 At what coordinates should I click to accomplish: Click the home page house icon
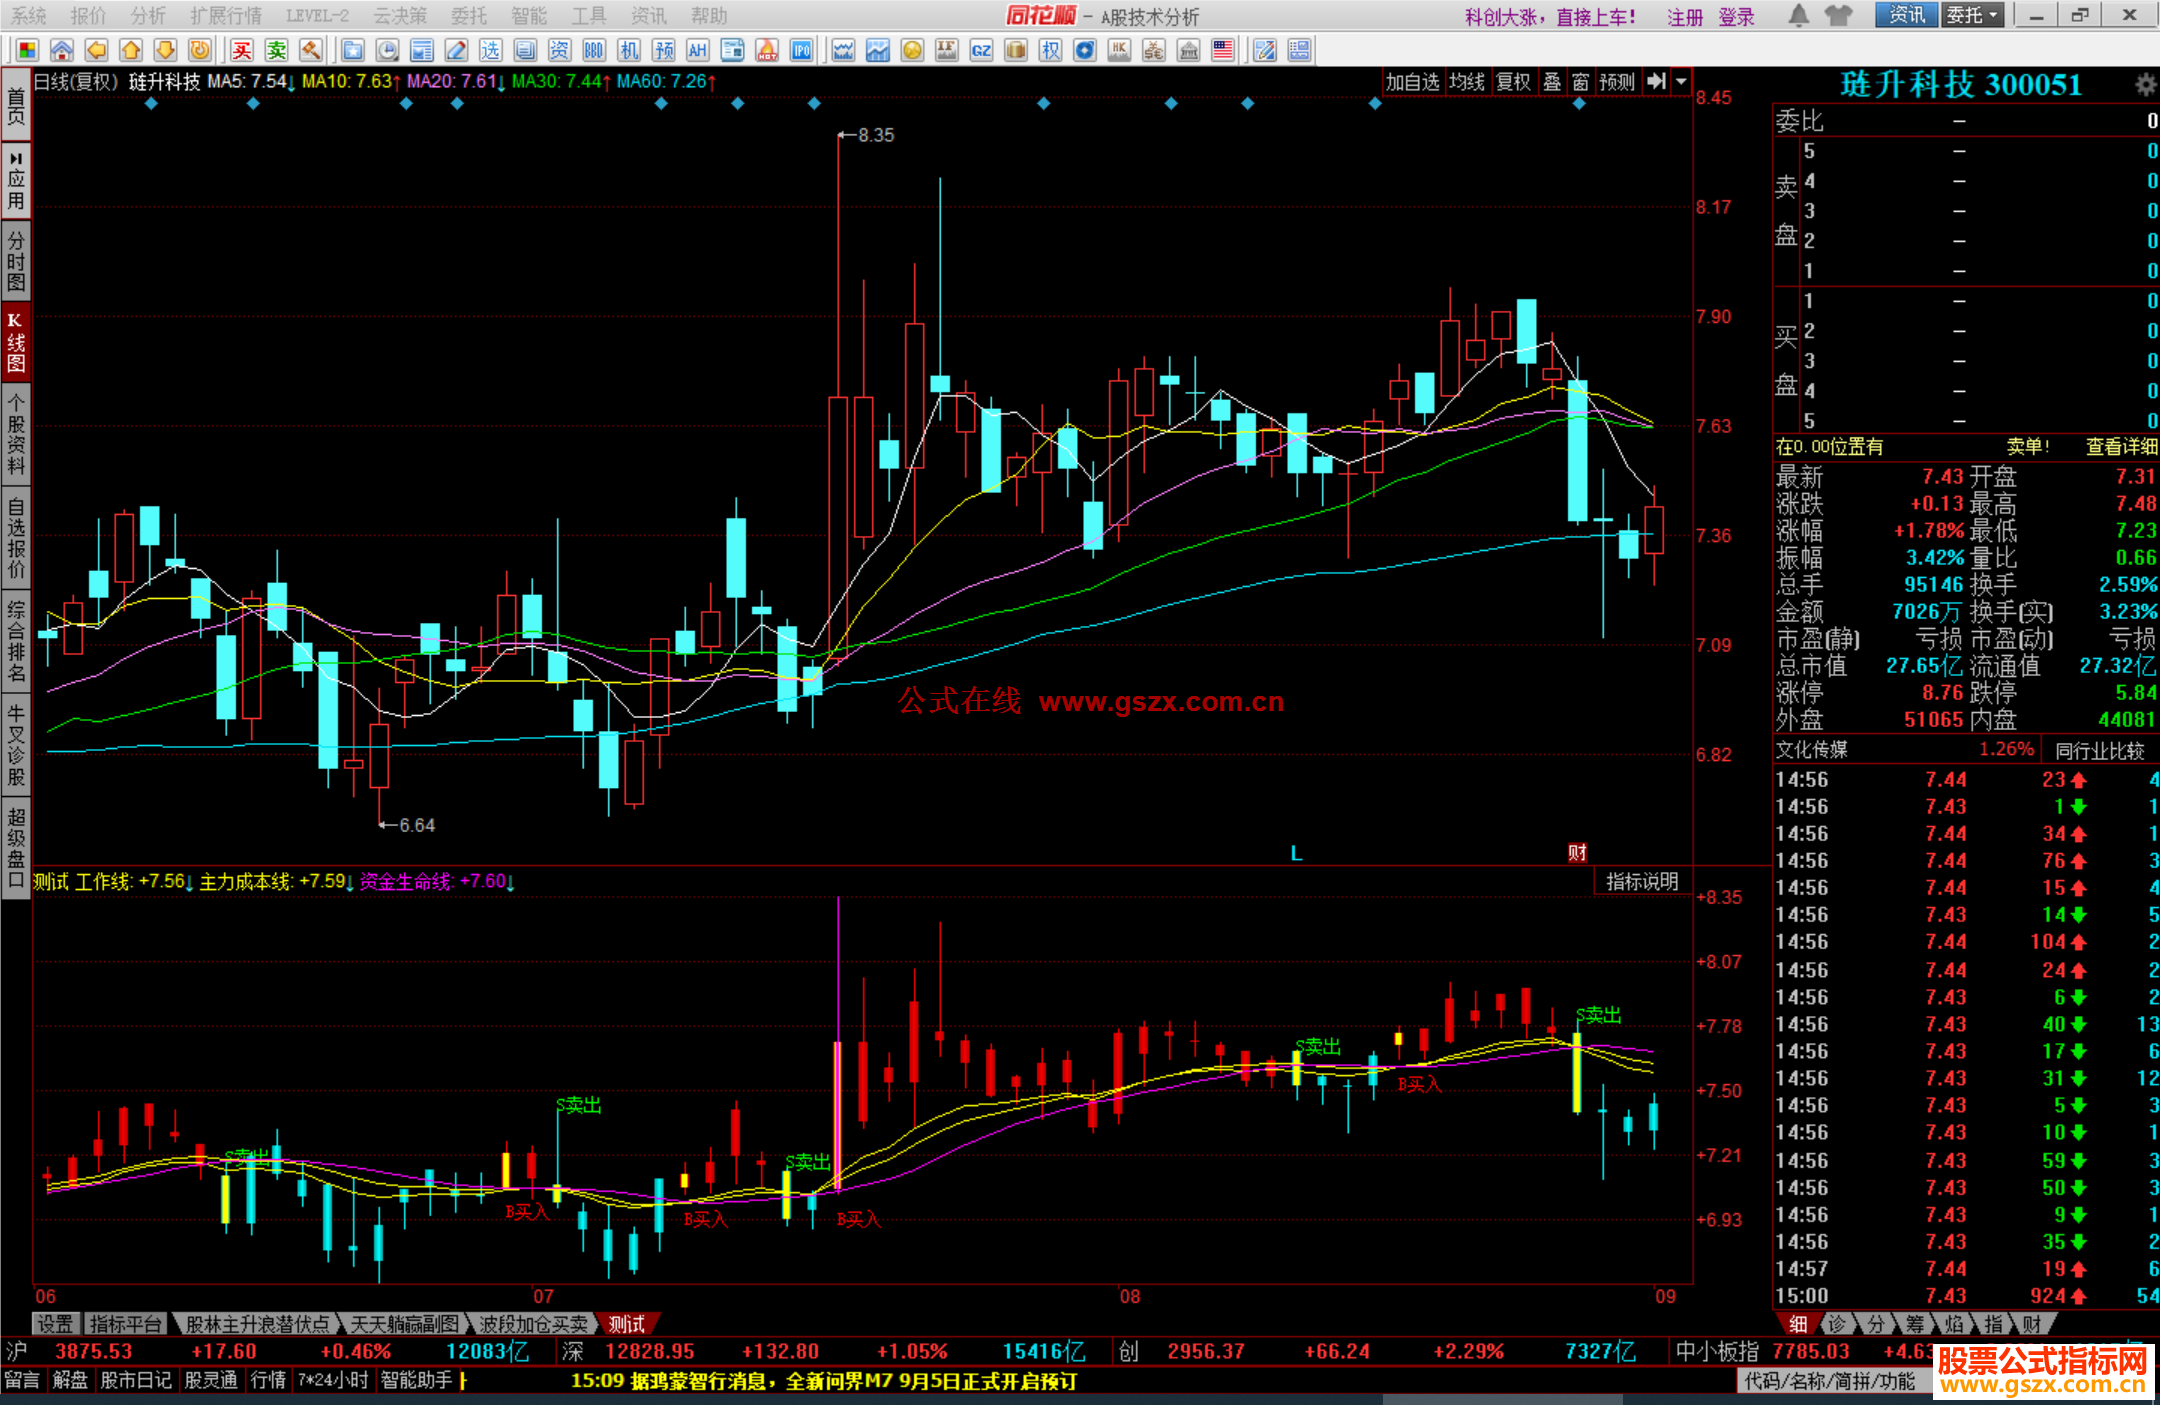pyautogui.click(x=62, y=51)
